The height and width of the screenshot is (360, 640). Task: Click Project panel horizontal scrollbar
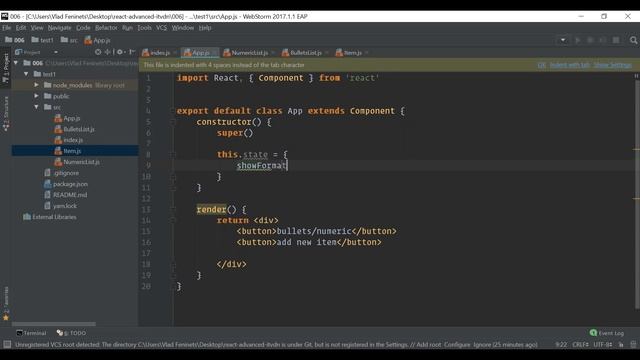(54, 324)
